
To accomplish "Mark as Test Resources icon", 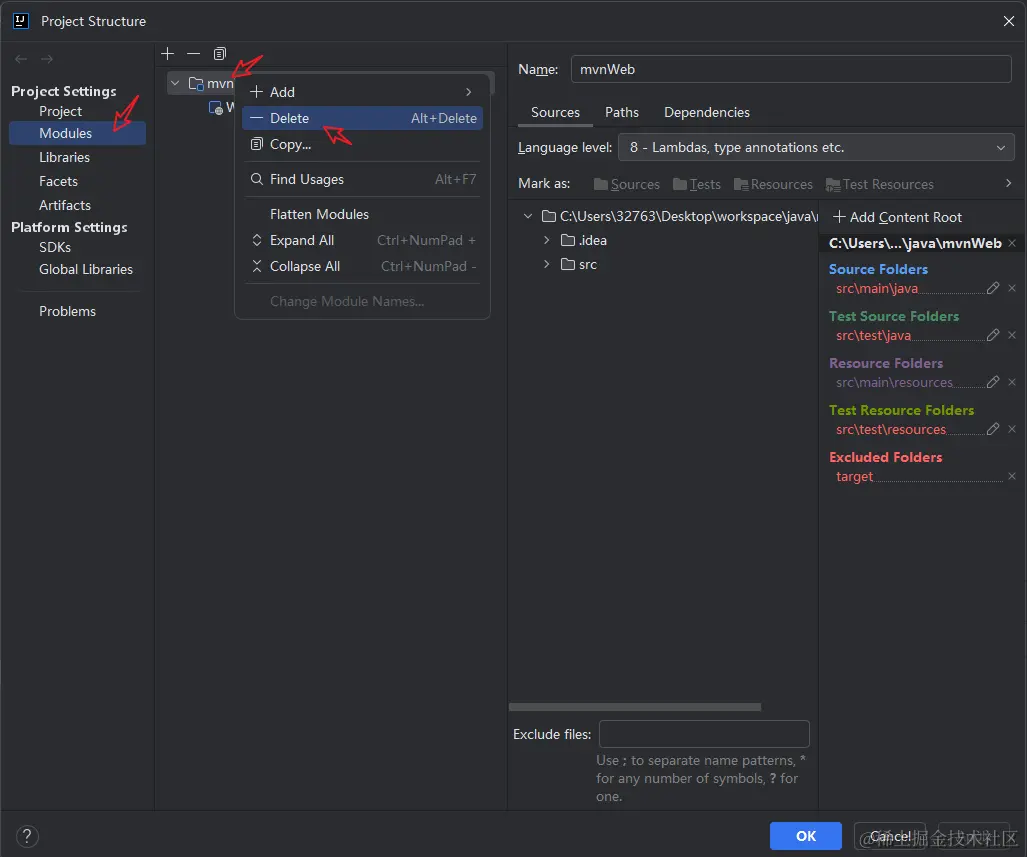I will point(832,185).
